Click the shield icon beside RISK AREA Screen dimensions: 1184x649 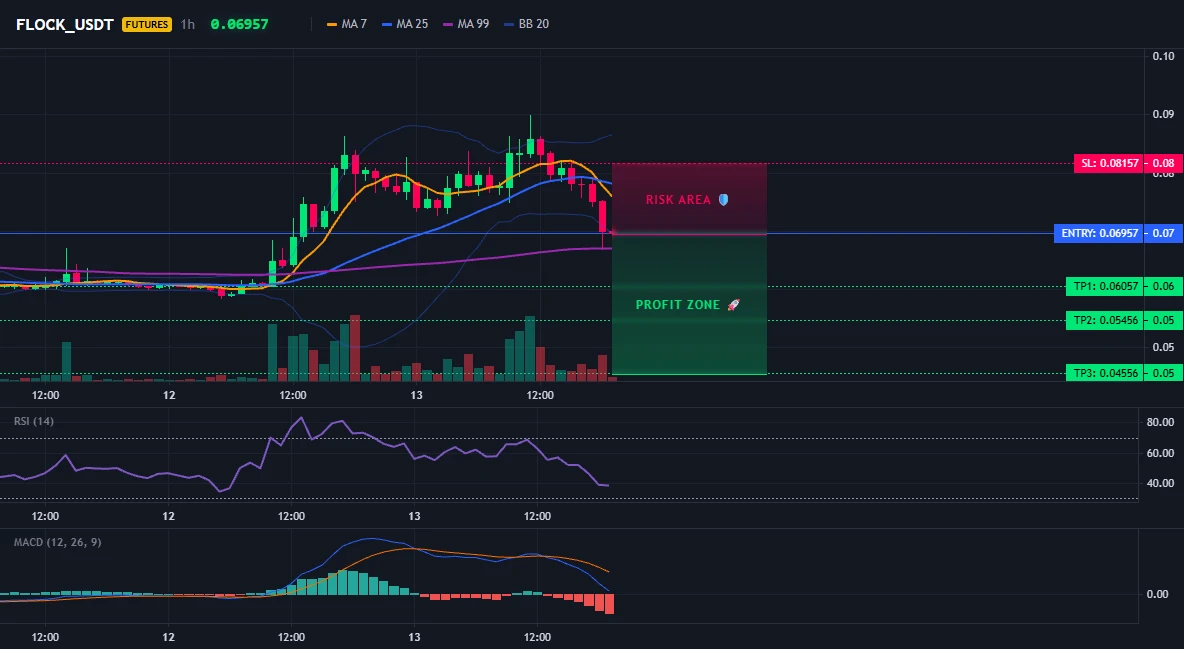pyautogui.click(x=723, y=199)
